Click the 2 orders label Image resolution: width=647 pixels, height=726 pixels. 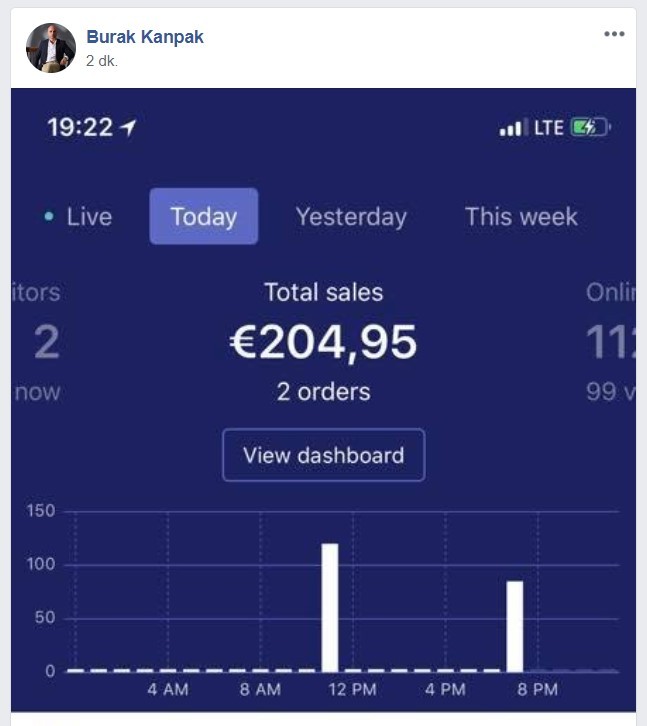pyautogui.click(x=324, y=392)
